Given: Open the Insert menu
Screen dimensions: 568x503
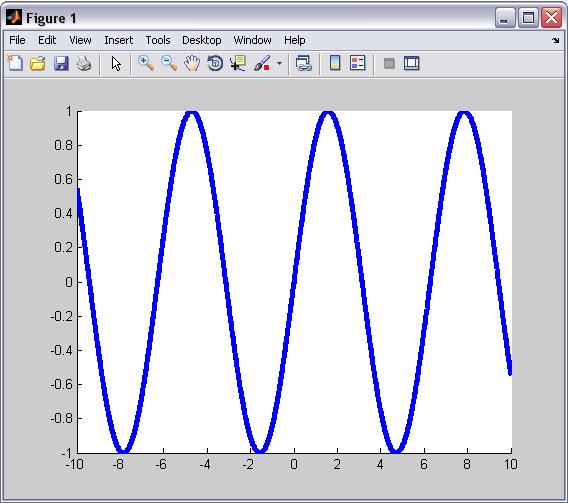Looking at the screenshot, I should [x=118, y=40].
